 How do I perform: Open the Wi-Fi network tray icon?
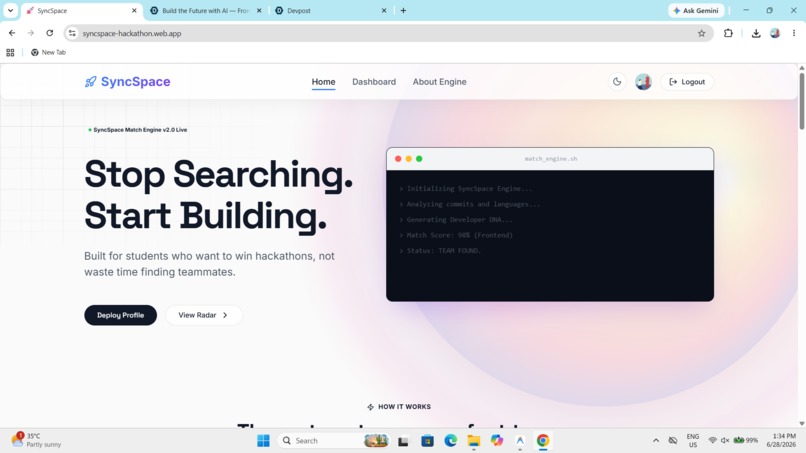712,441
